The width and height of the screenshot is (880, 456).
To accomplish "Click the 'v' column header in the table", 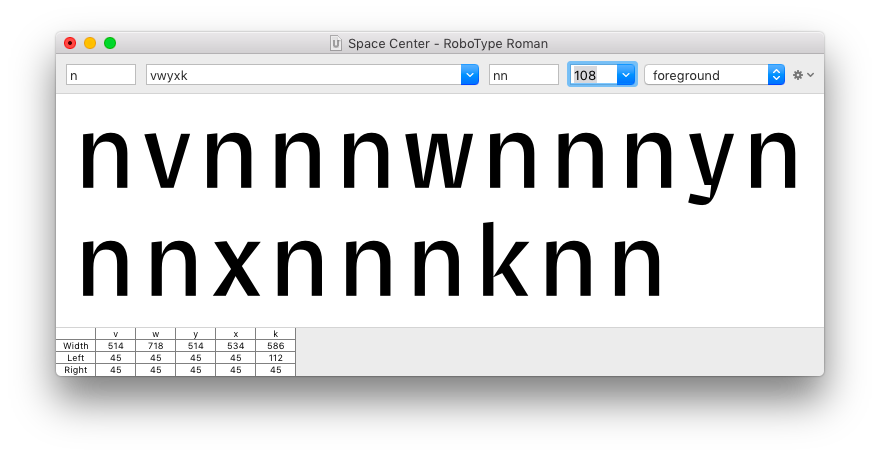I will pyautogui.click(x=116, y=334).
